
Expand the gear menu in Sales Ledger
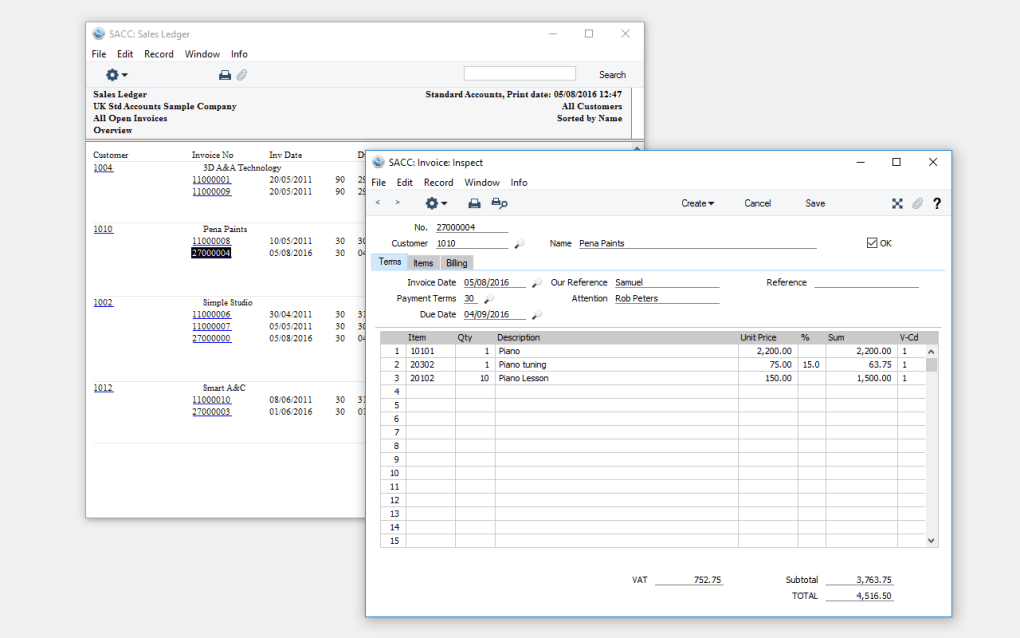[116, 75]
